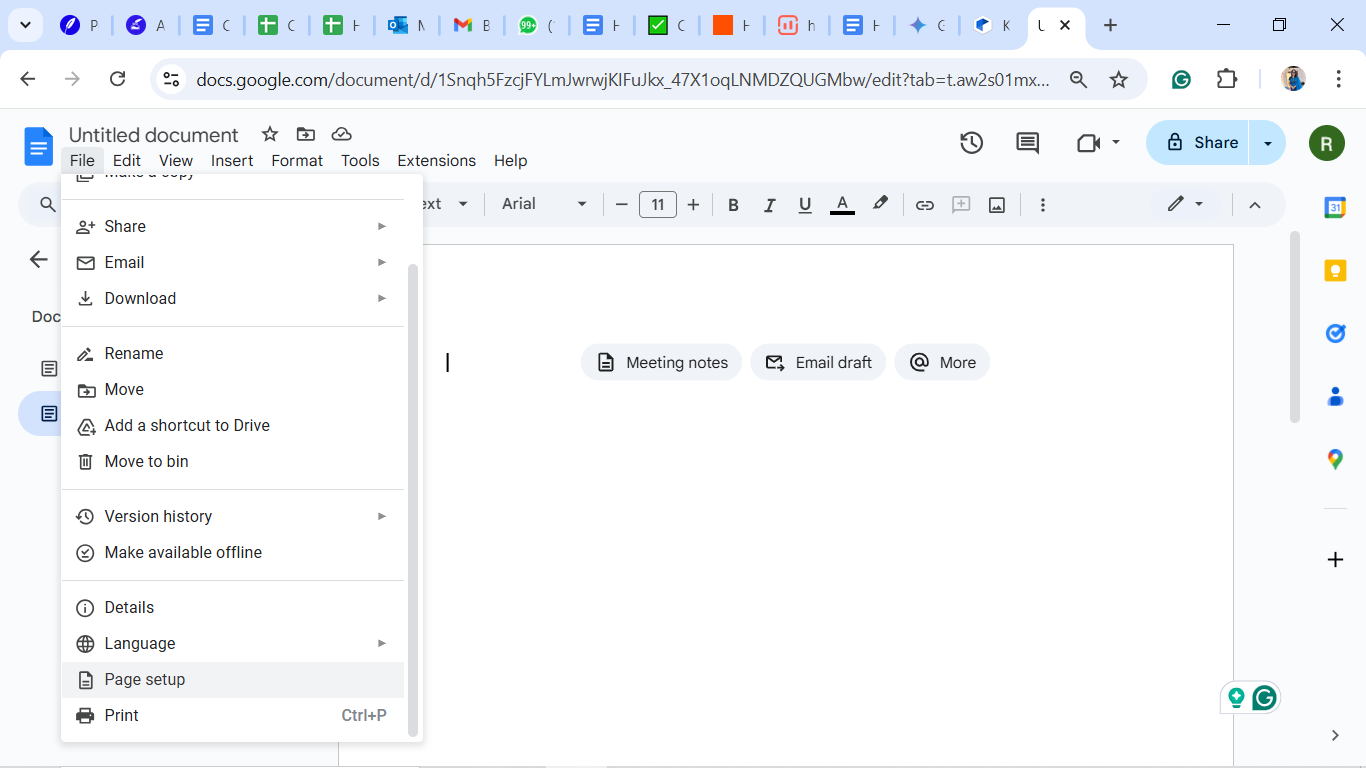
Task: Click the More chip
Action: coord(942,362)
